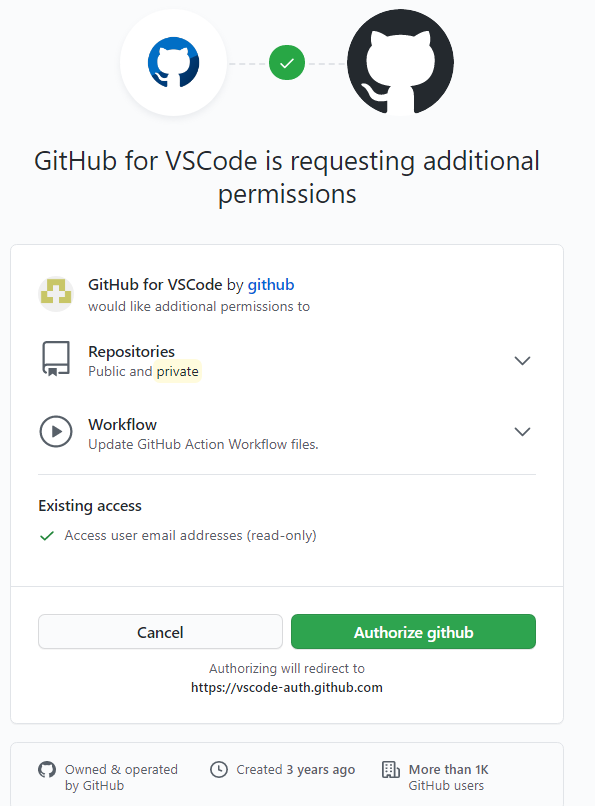
Task: Click the Repositories permission heading
Action: click(x=132, y=352)
